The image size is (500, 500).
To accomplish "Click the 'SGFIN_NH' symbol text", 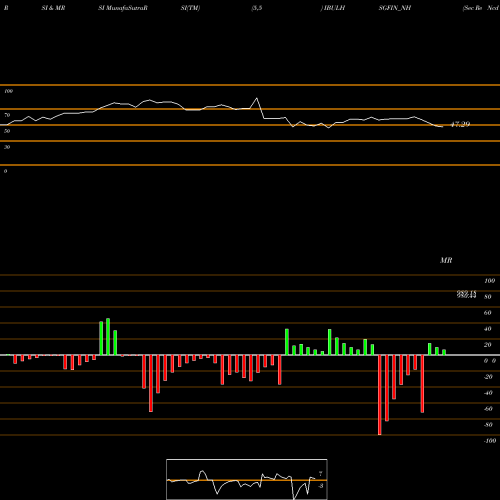I will point(395,8).
